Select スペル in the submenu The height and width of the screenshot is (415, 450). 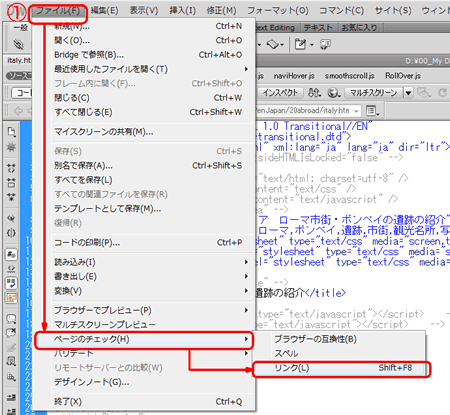tap(341, 353)
